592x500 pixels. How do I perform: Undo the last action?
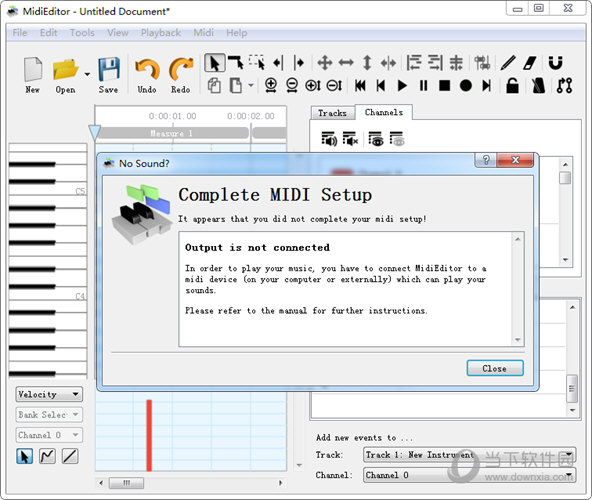pyautogui.click(x=147, y=75)
